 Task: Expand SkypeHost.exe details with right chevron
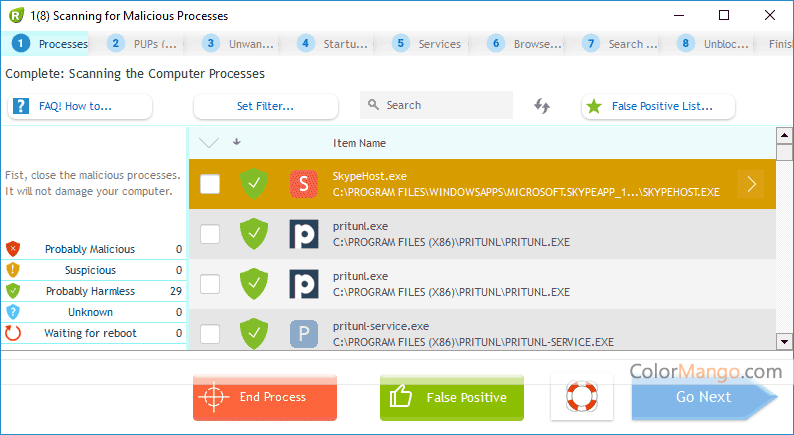tap(752, 184)
